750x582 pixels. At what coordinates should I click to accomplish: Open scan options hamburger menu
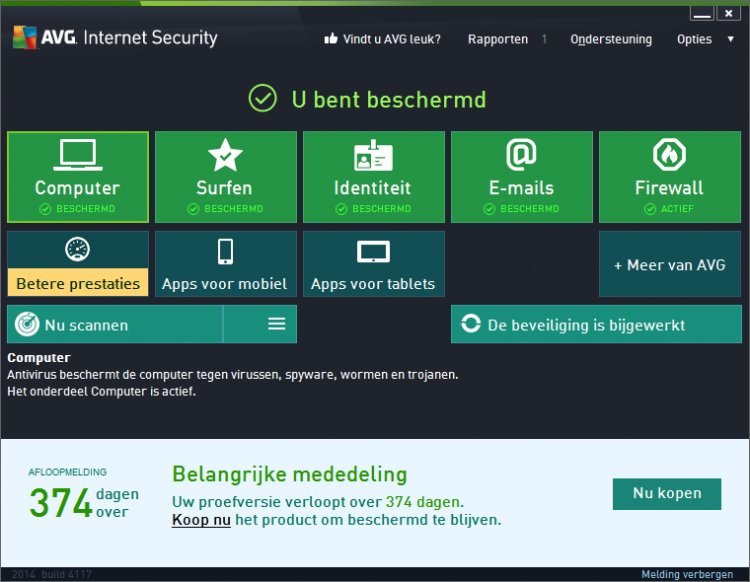[x=277, y=324]
